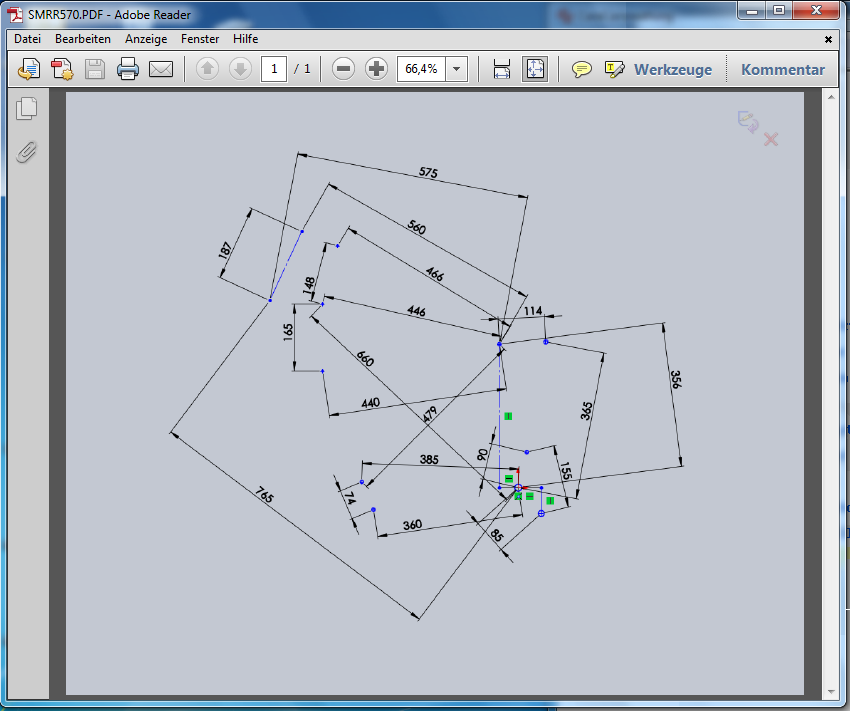Open the Bearbeiten menu
The image size is (850, 711).
tap(83, 39)
